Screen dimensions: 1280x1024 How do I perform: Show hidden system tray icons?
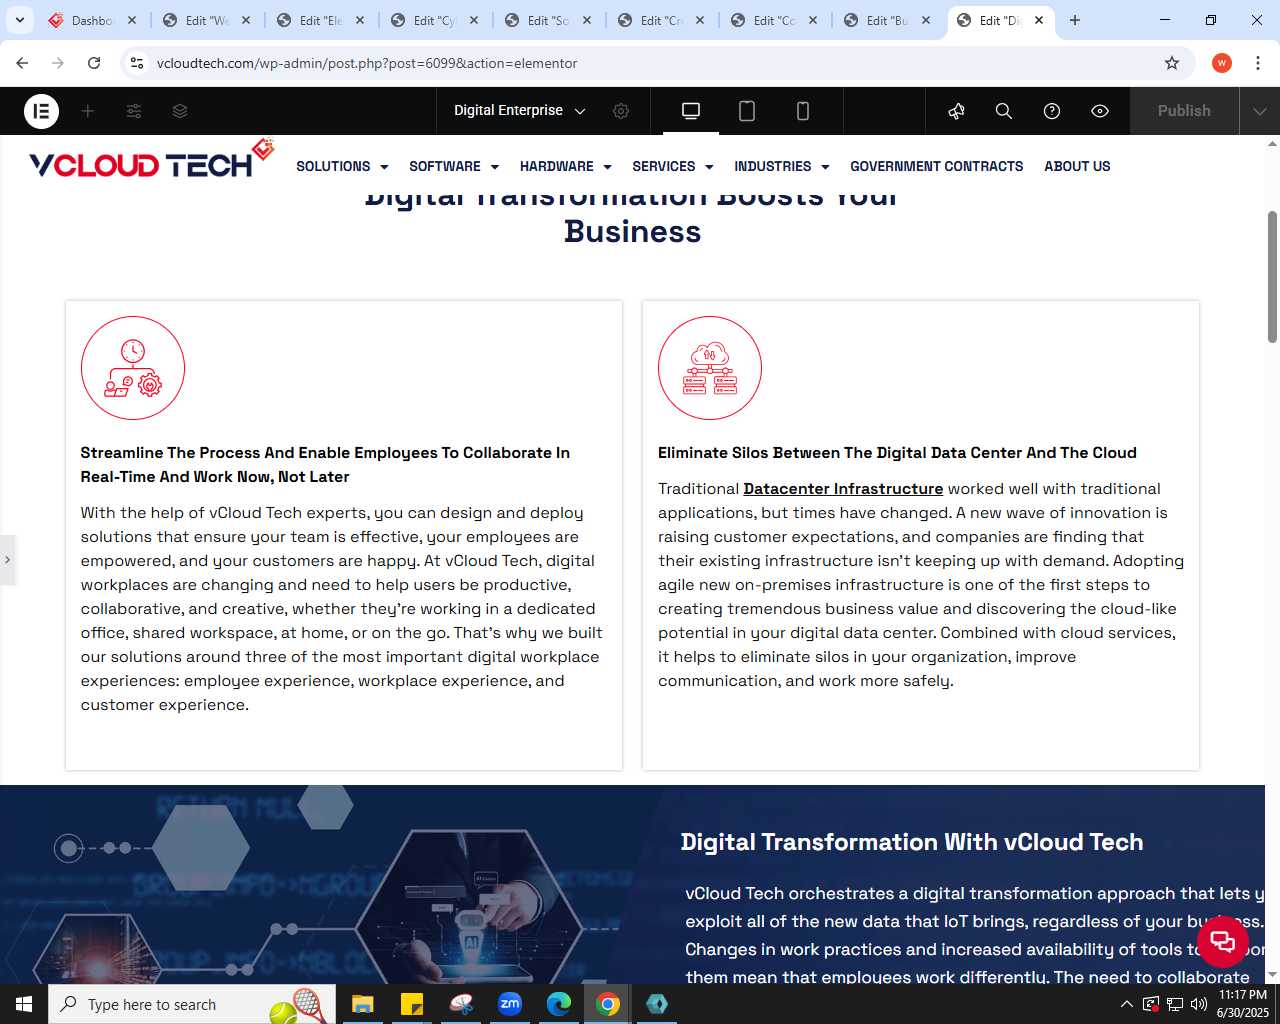1127,1004
